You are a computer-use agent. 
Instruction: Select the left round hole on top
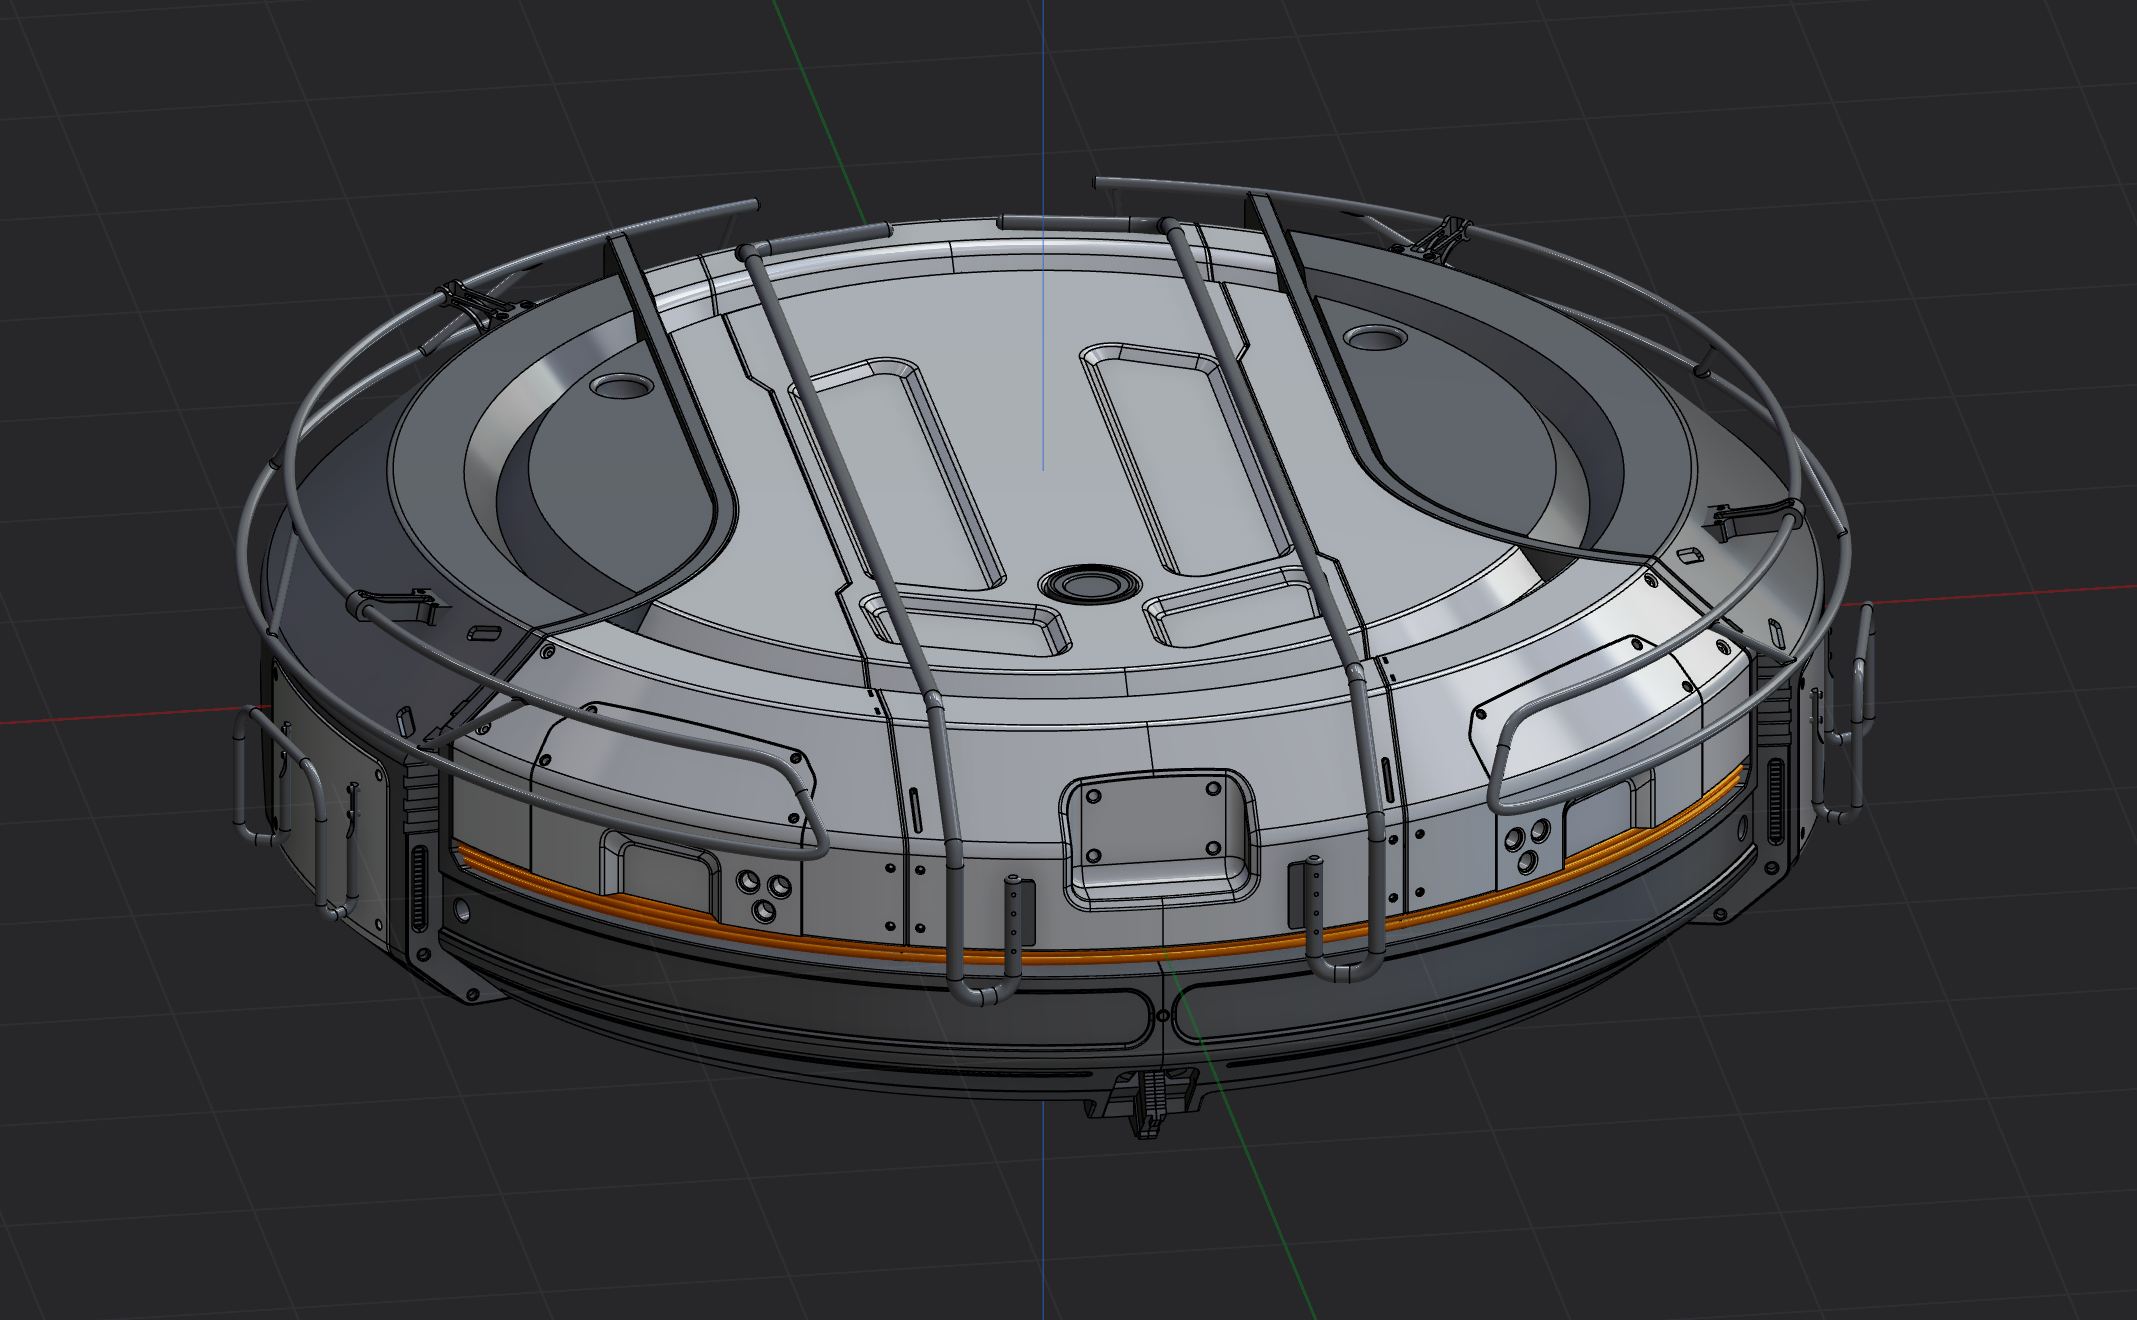click(623, 384)
